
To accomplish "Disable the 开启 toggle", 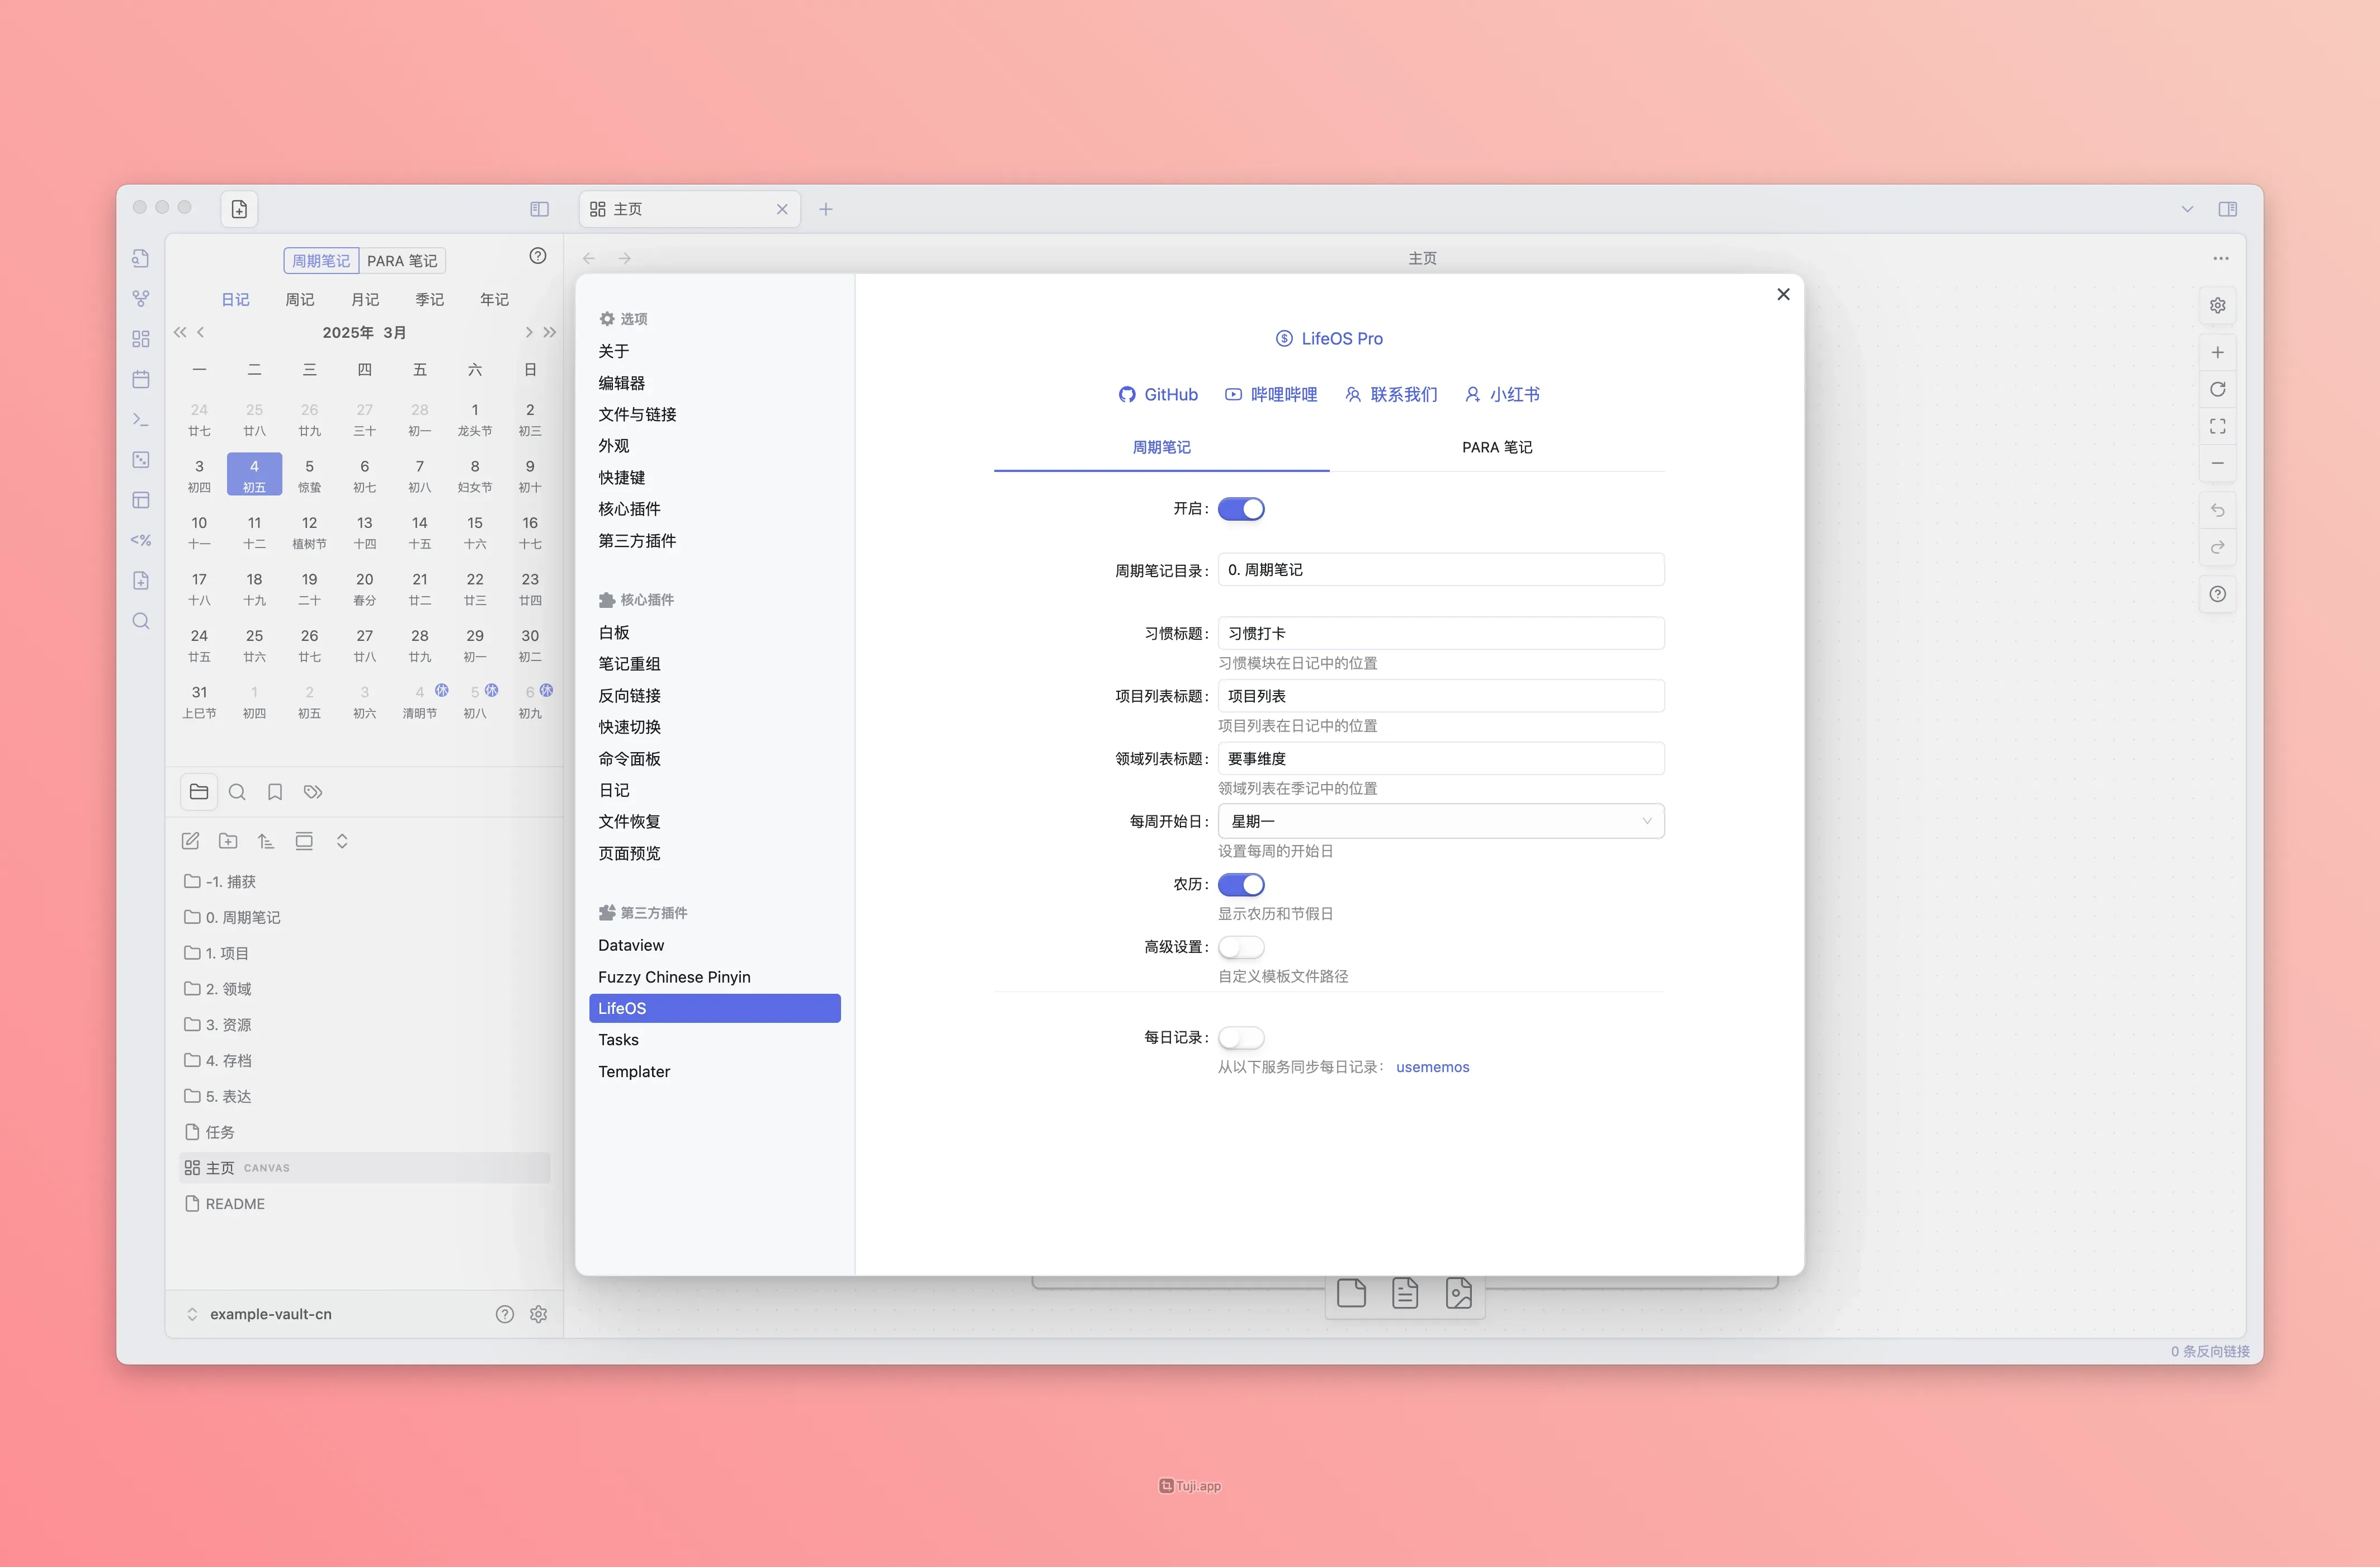I will pos(1241,509).
